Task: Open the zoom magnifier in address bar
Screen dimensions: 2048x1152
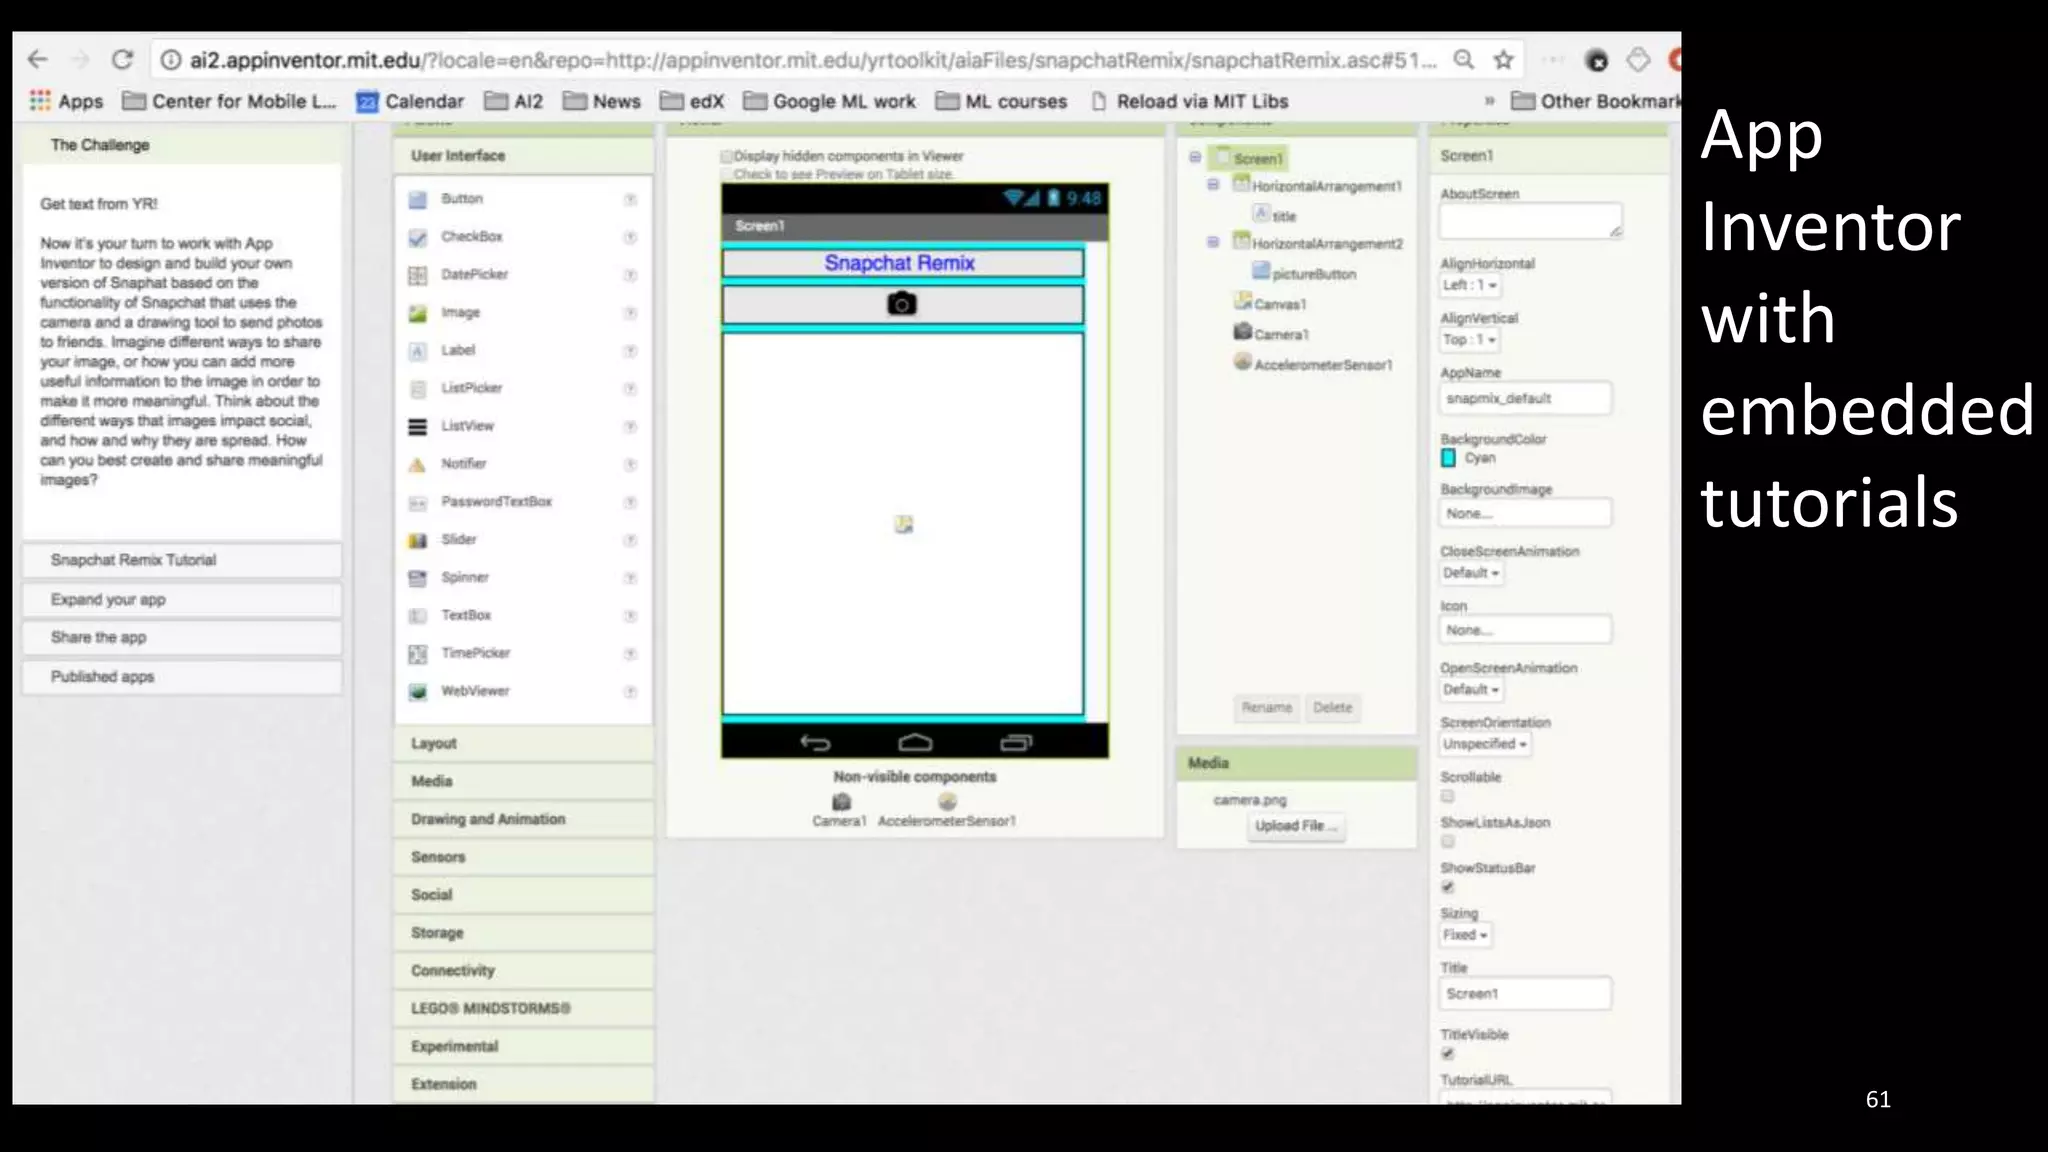Action: [1464, 60]
